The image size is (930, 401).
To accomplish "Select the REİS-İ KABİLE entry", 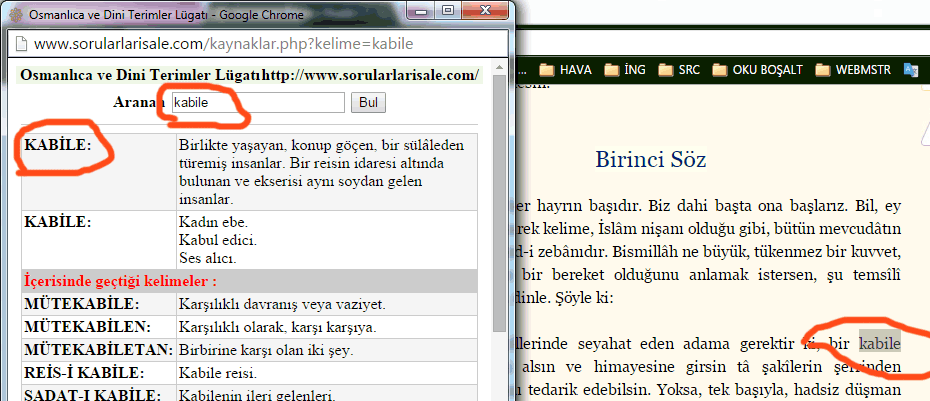I will (x=81, y=372).
